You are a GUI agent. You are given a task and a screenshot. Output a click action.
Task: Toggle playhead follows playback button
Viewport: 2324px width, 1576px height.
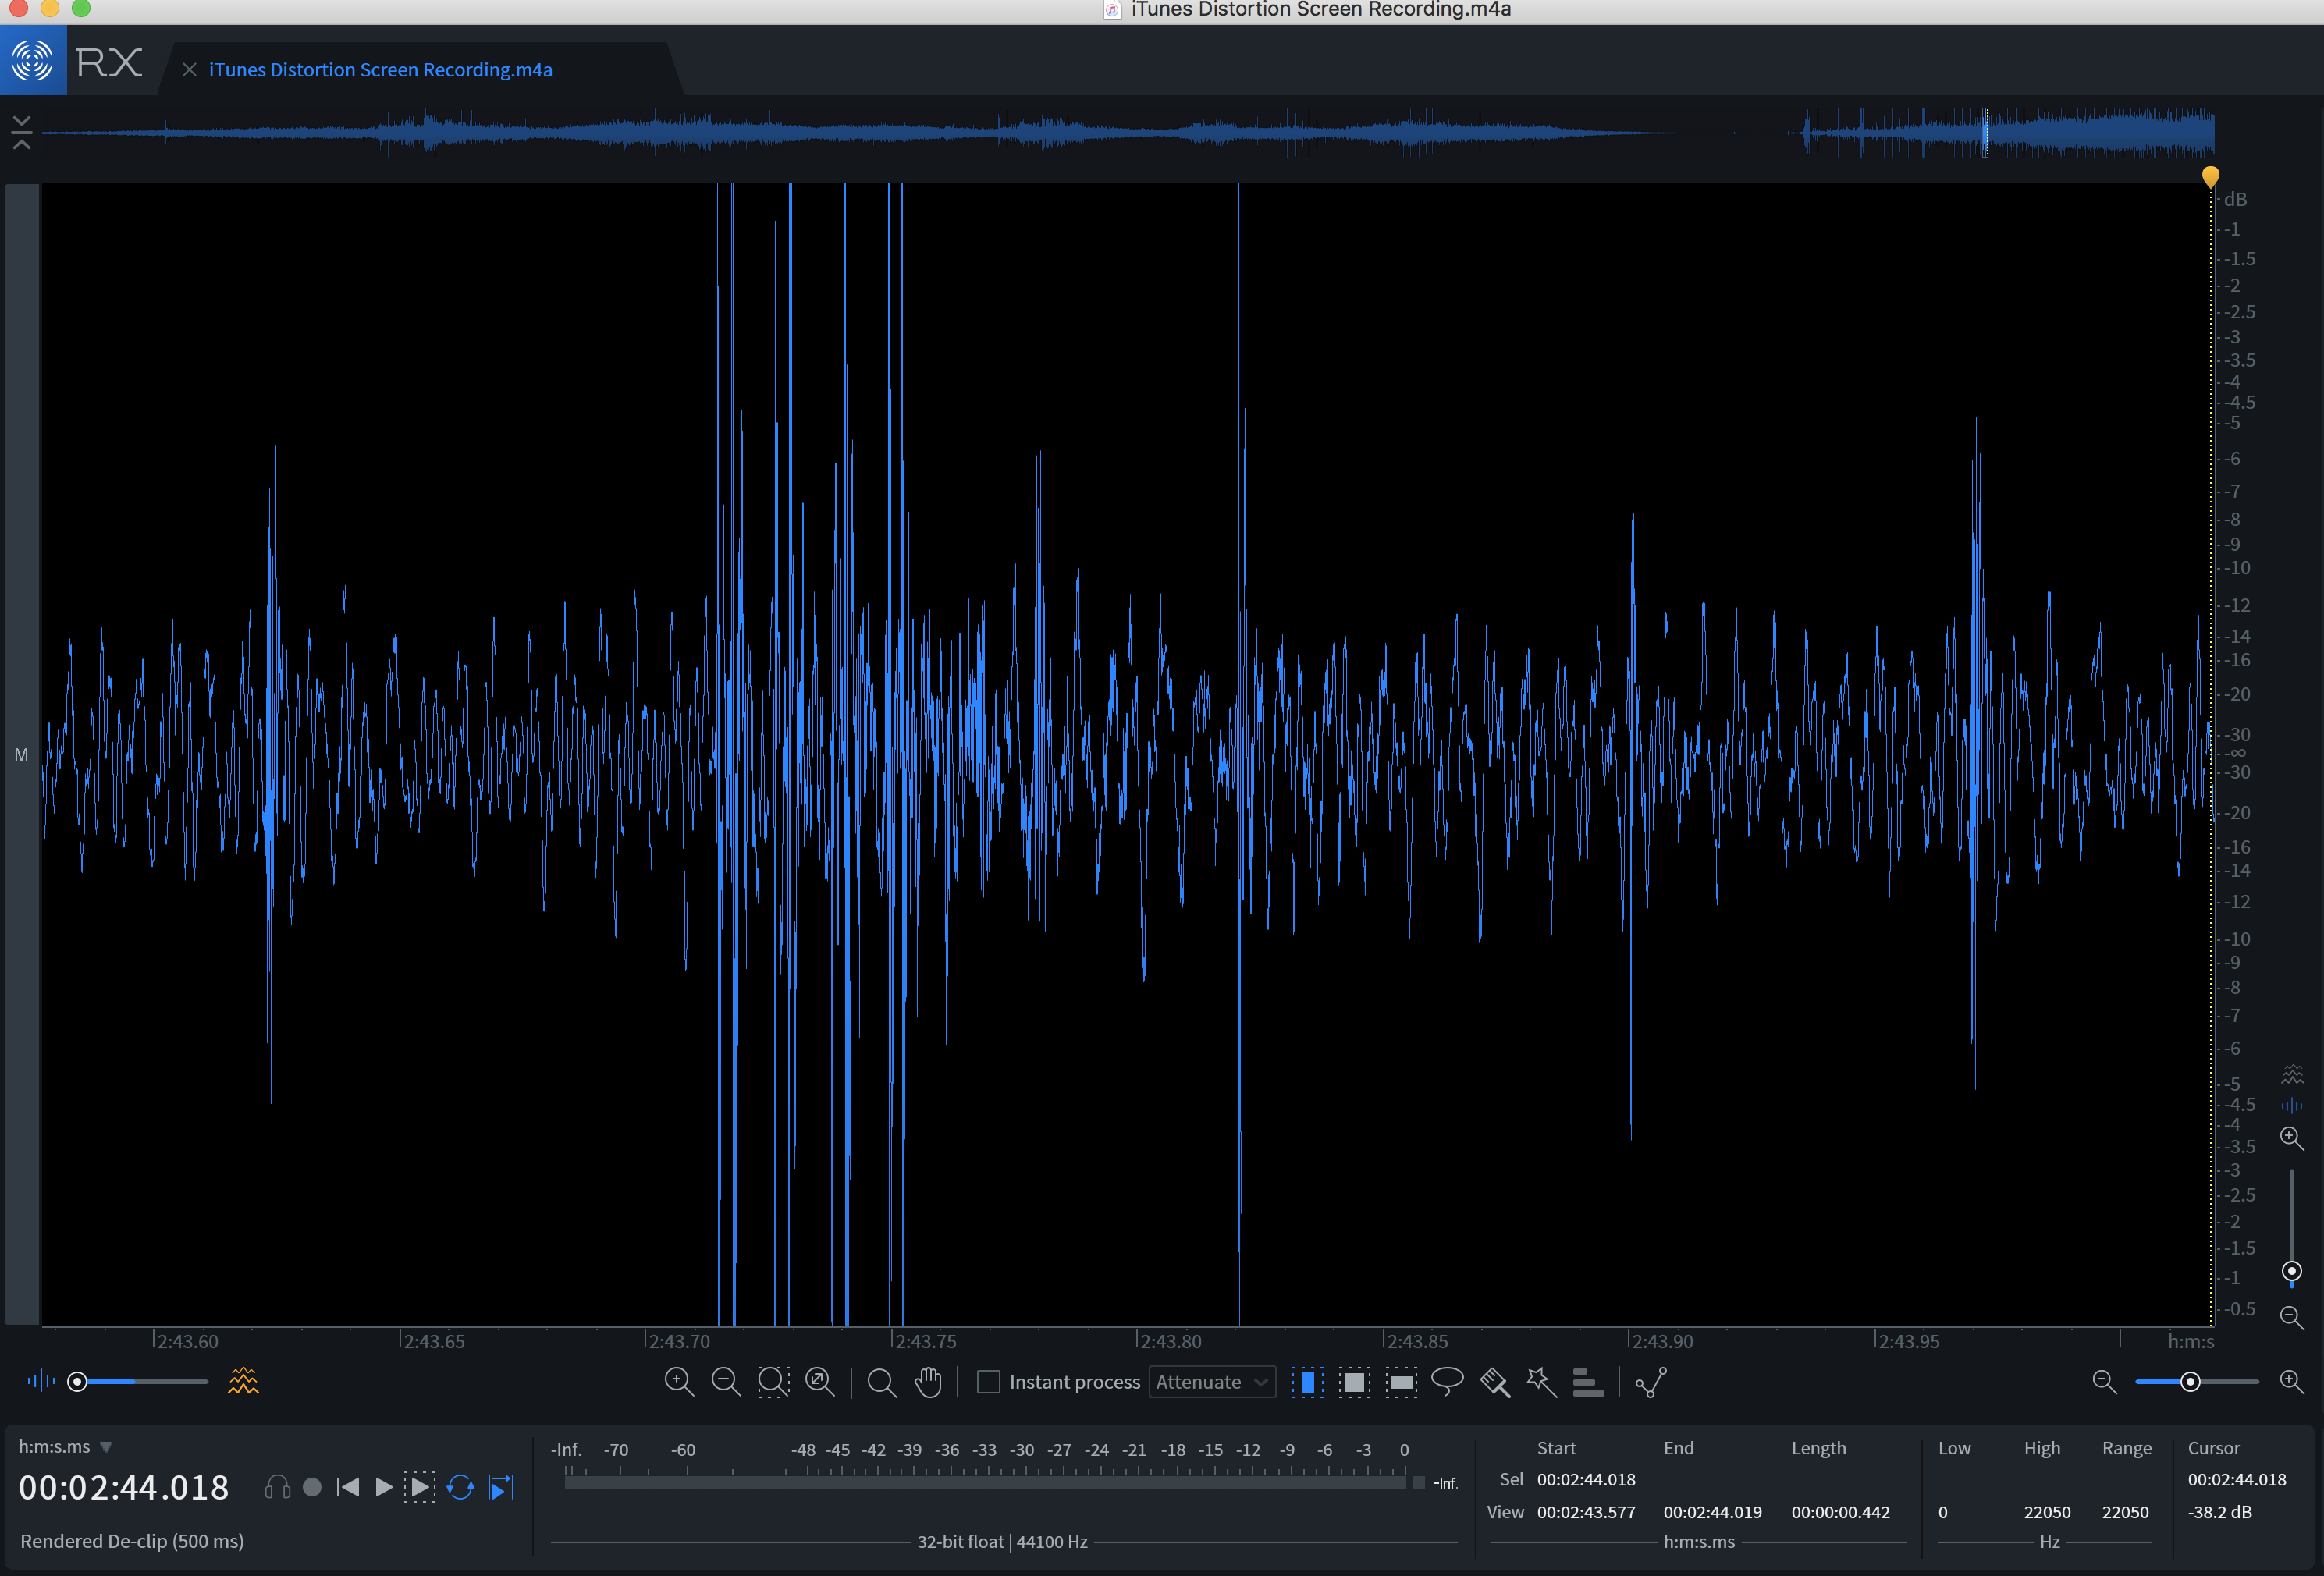501,1487
